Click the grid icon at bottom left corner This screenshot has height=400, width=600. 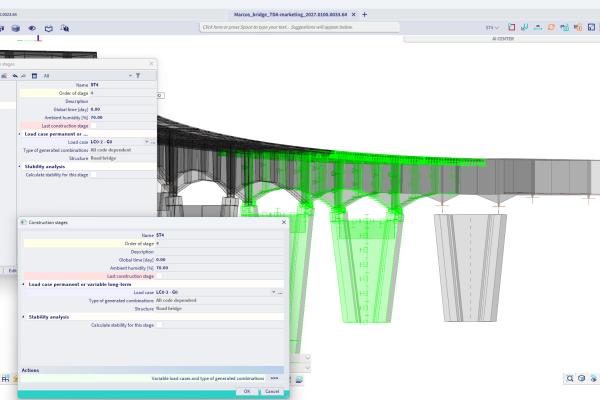tap(5, 379)
